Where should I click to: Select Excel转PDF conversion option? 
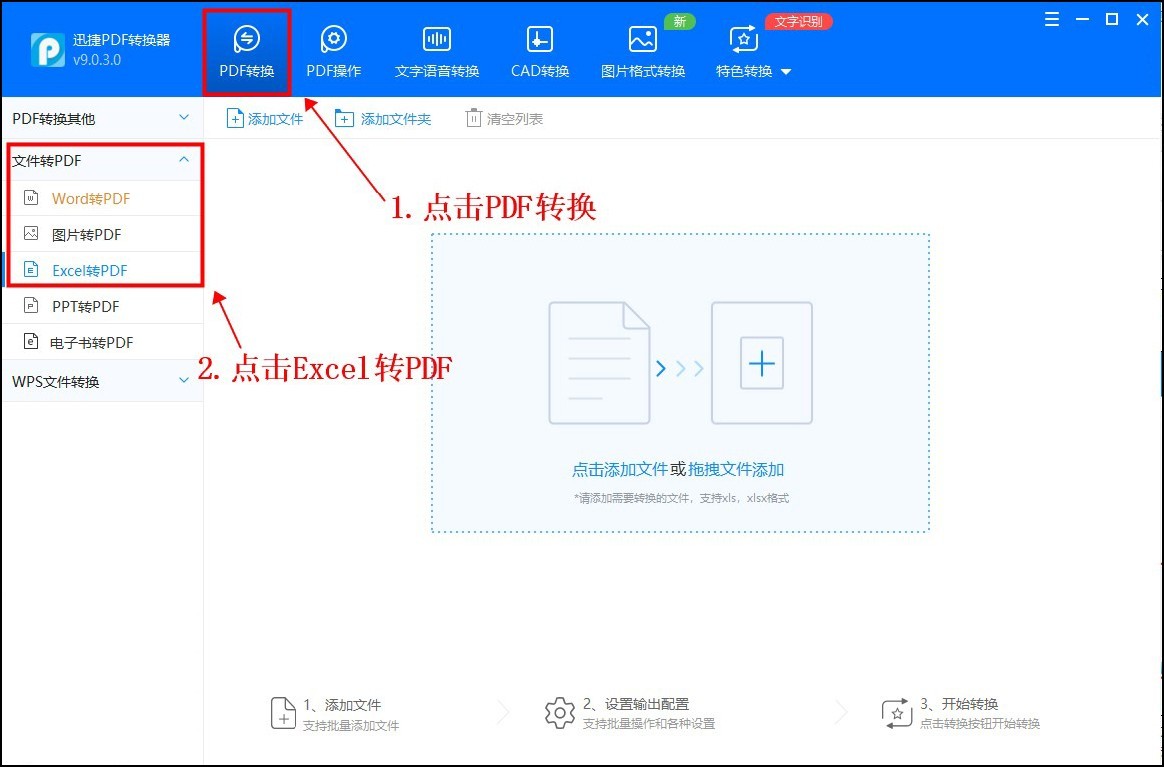(89, 269)
